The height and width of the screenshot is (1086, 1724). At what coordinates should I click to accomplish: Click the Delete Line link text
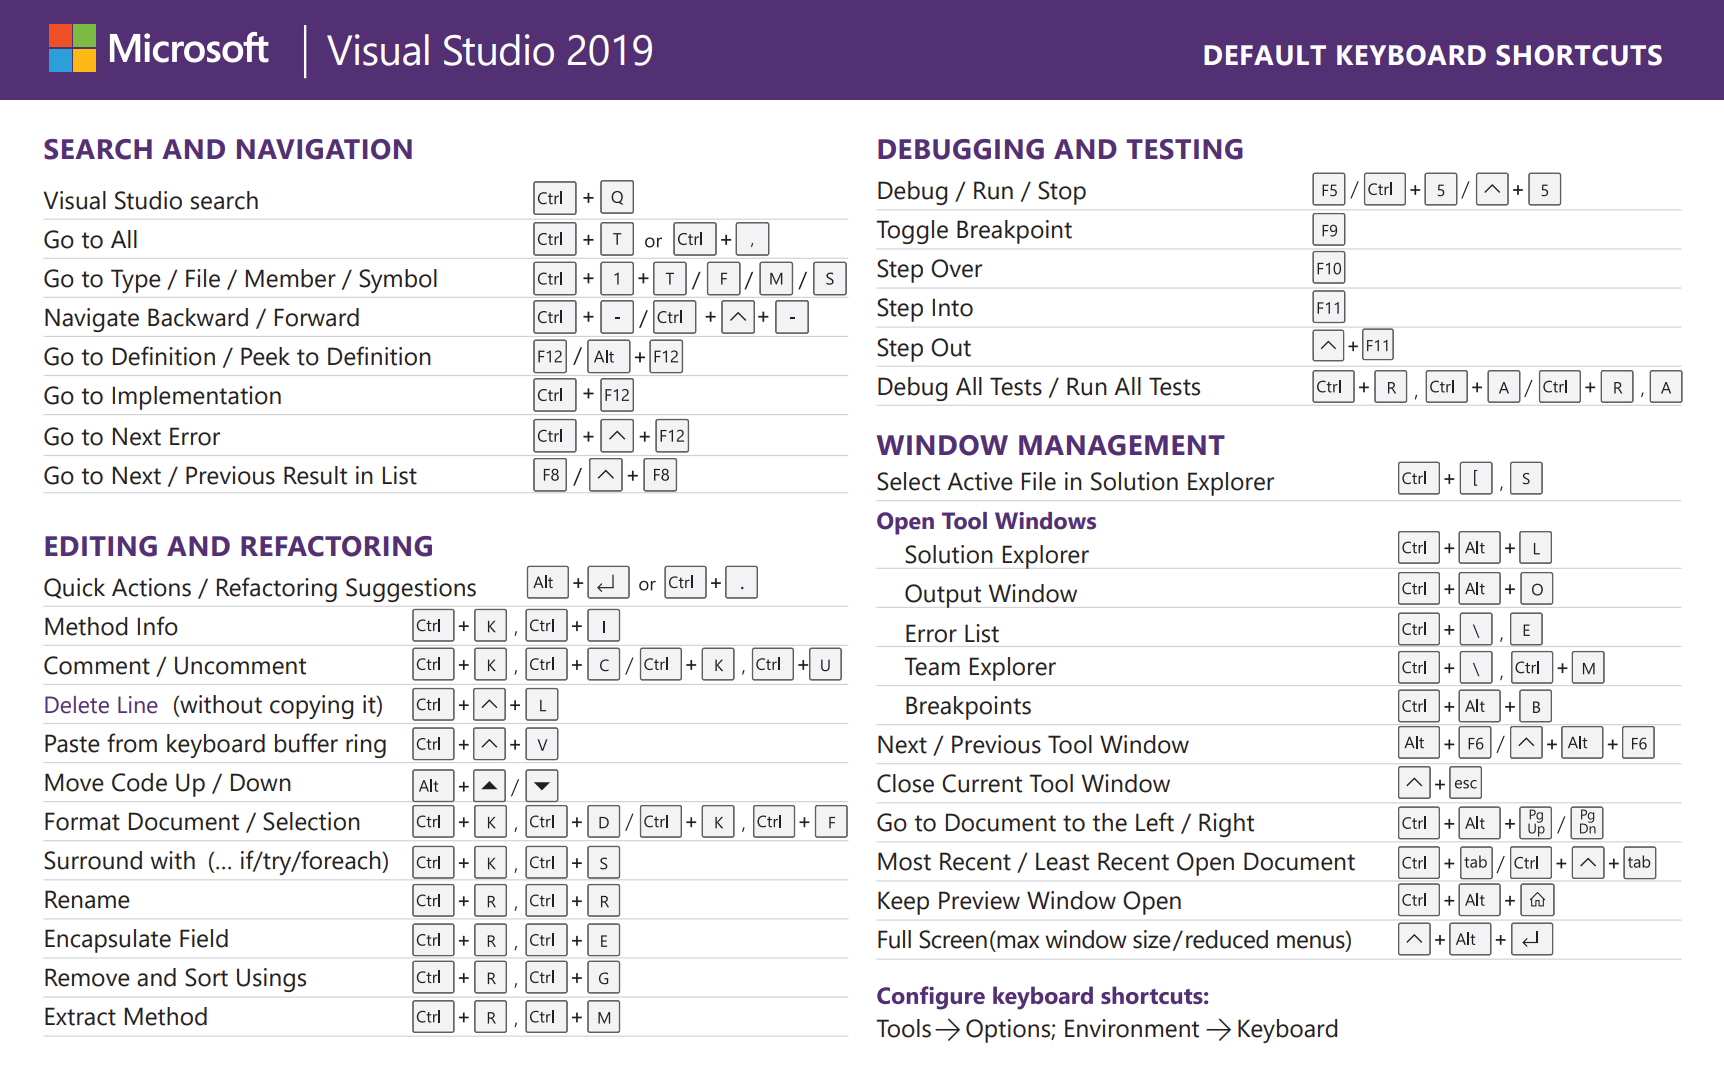click(101, 705)
